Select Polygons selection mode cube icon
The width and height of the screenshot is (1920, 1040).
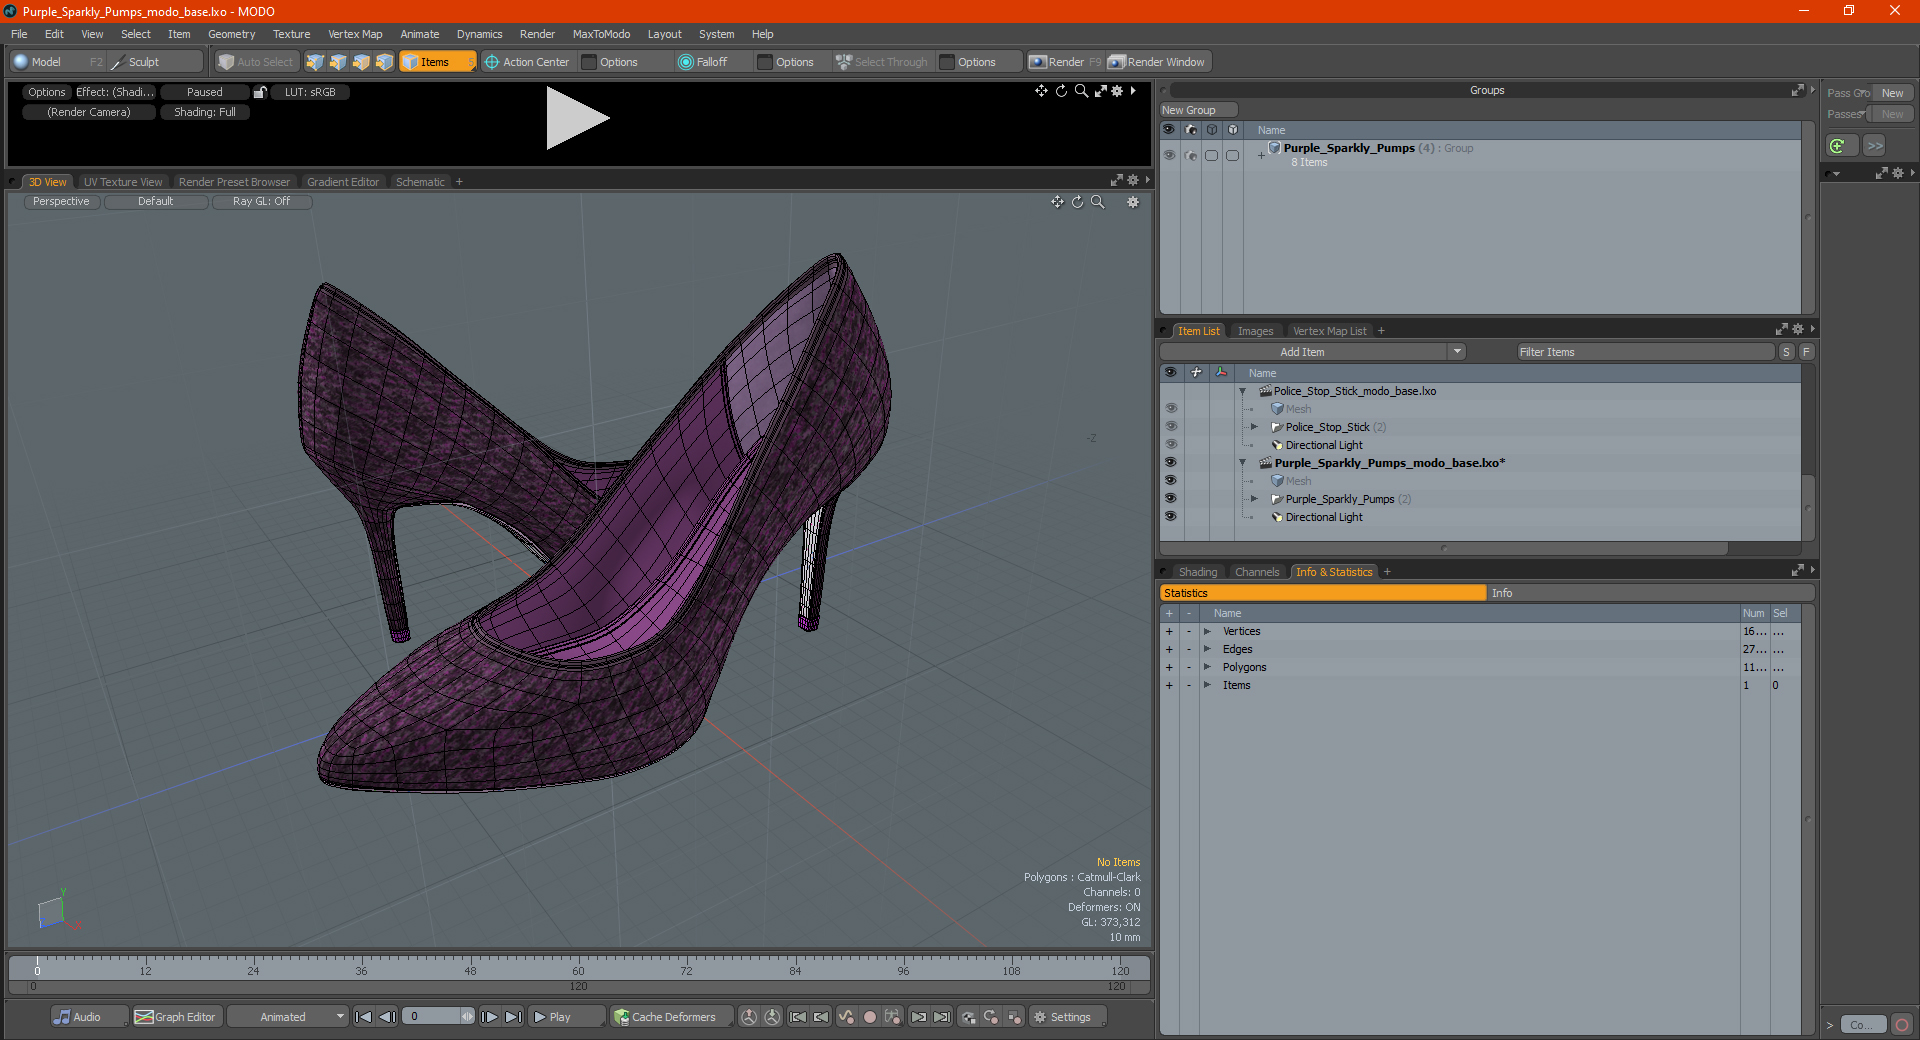(x=361, y=62)
